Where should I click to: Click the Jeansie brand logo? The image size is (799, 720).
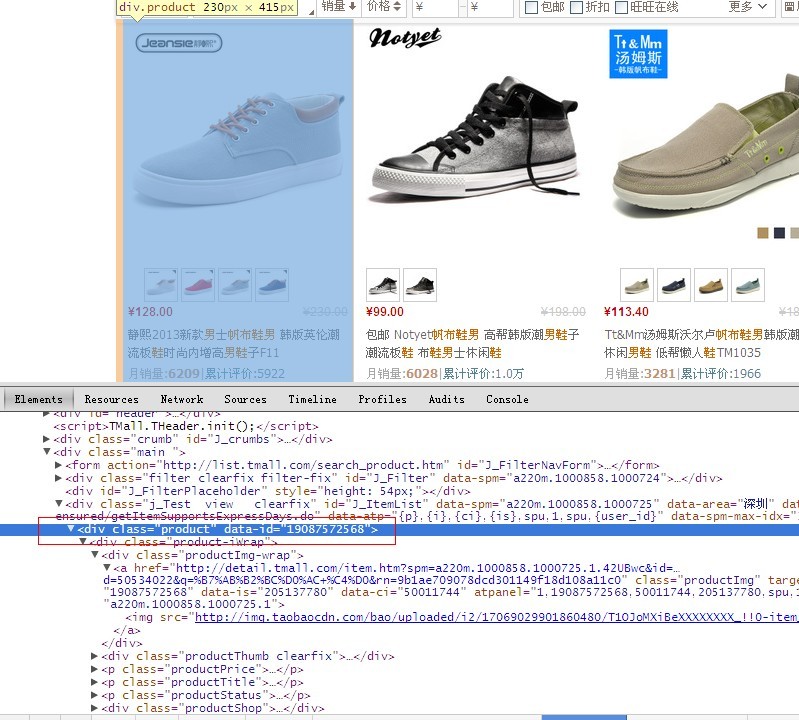179,43
